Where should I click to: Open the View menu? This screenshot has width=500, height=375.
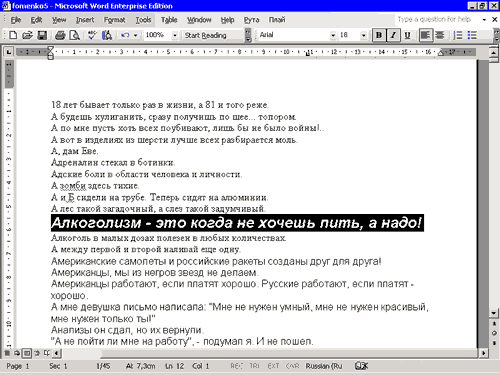59,20
